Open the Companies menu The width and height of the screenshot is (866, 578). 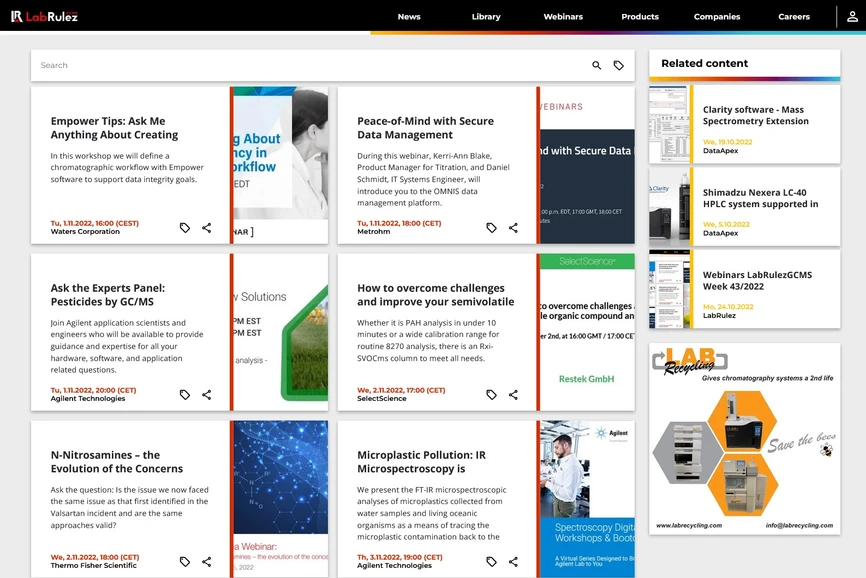click(717, 17)
